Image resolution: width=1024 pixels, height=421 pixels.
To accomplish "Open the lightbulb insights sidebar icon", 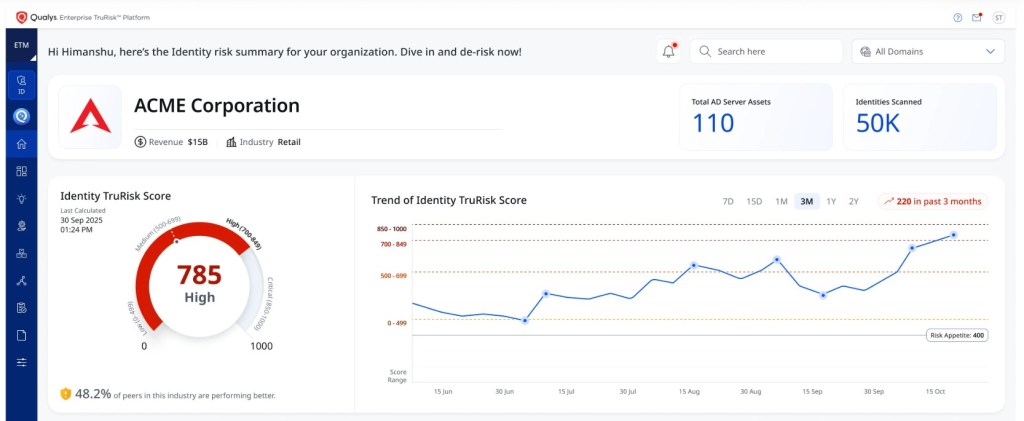I will coord(21,199).
